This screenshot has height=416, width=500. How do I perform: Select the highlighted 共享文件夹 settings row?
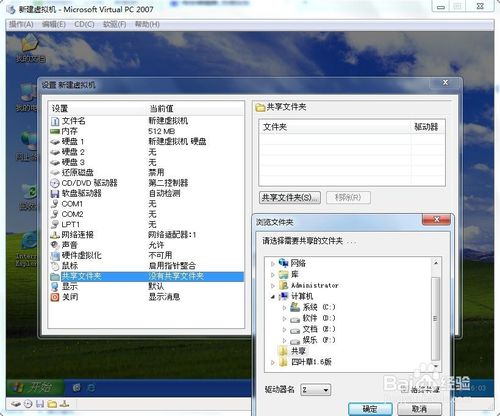(146, 276)
